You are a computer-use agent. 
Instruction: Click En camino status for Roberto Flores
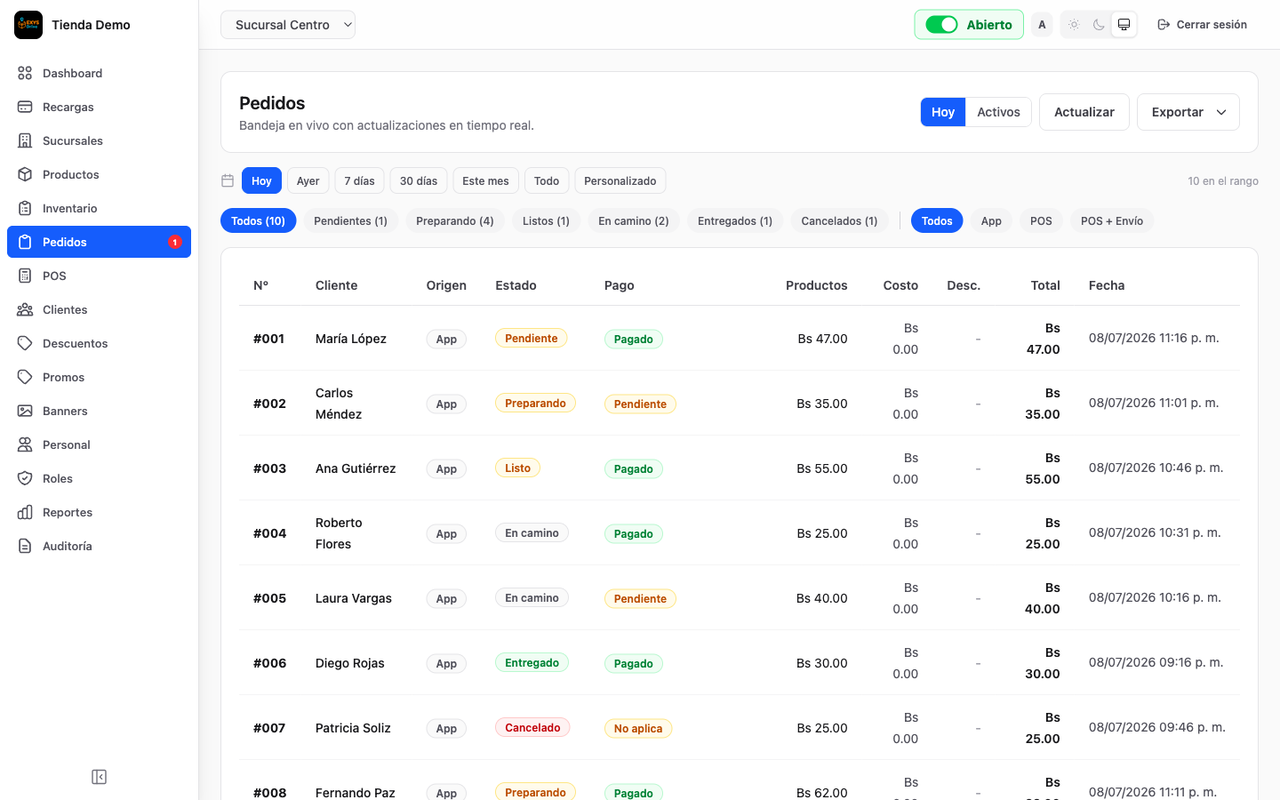(532, 533)
